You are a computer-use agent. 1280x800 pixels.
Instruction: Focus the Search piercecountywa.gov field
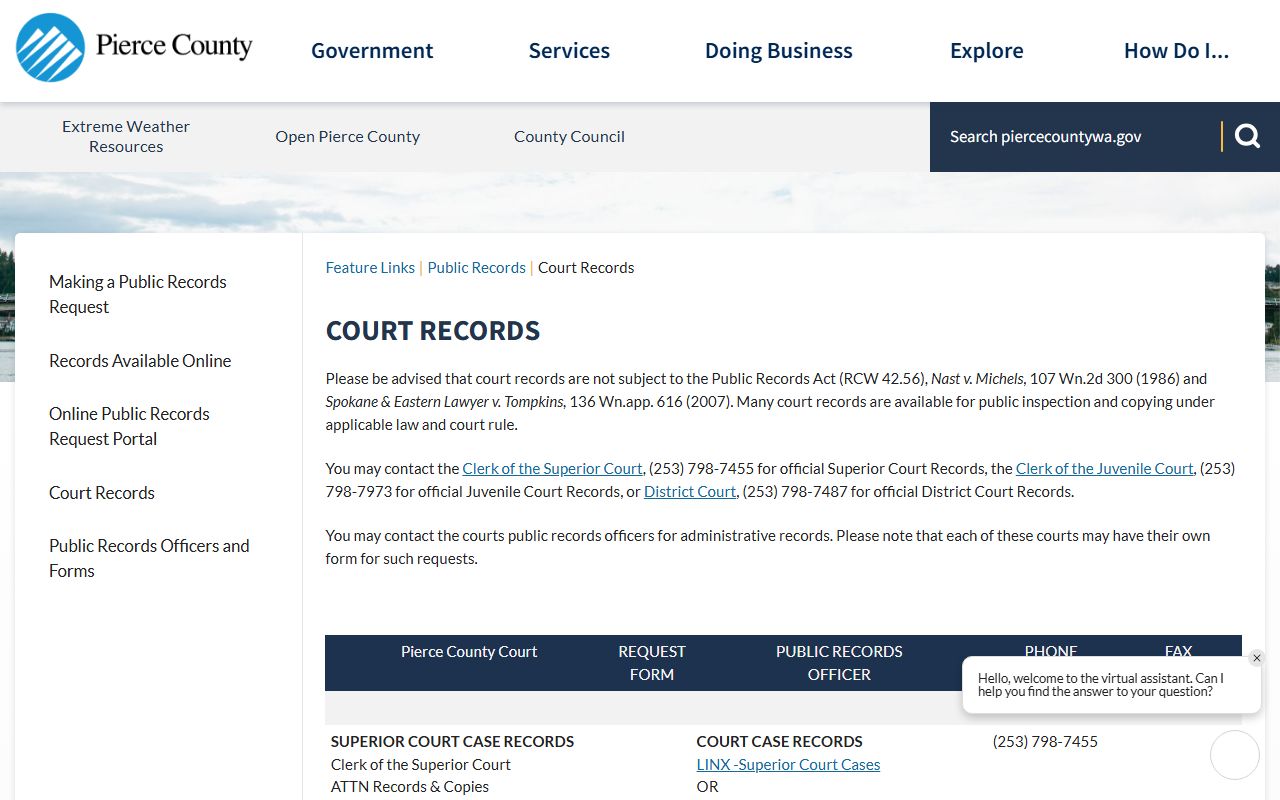pos(1075,137)
